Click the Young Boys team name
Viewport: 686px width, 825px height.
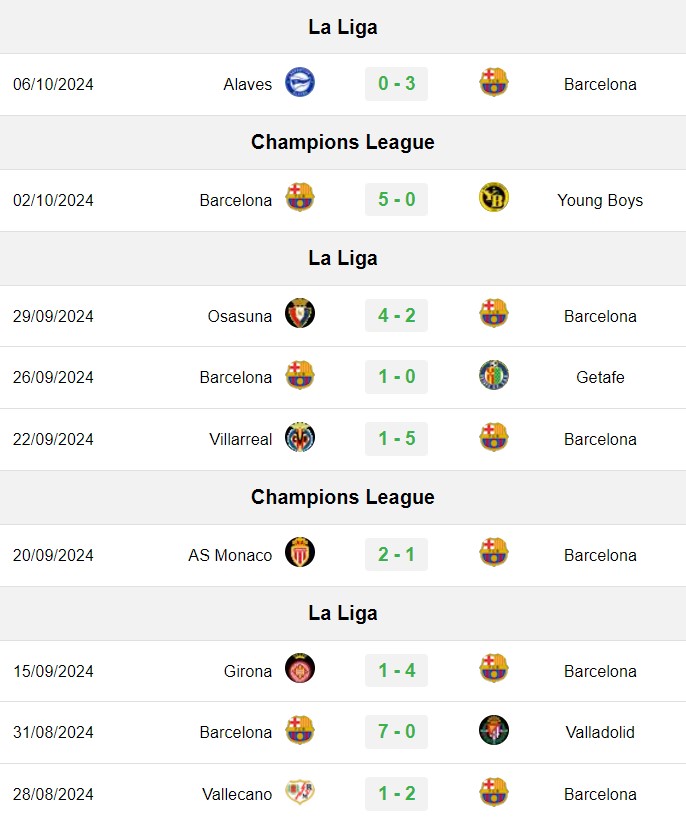tap(600, 200)
